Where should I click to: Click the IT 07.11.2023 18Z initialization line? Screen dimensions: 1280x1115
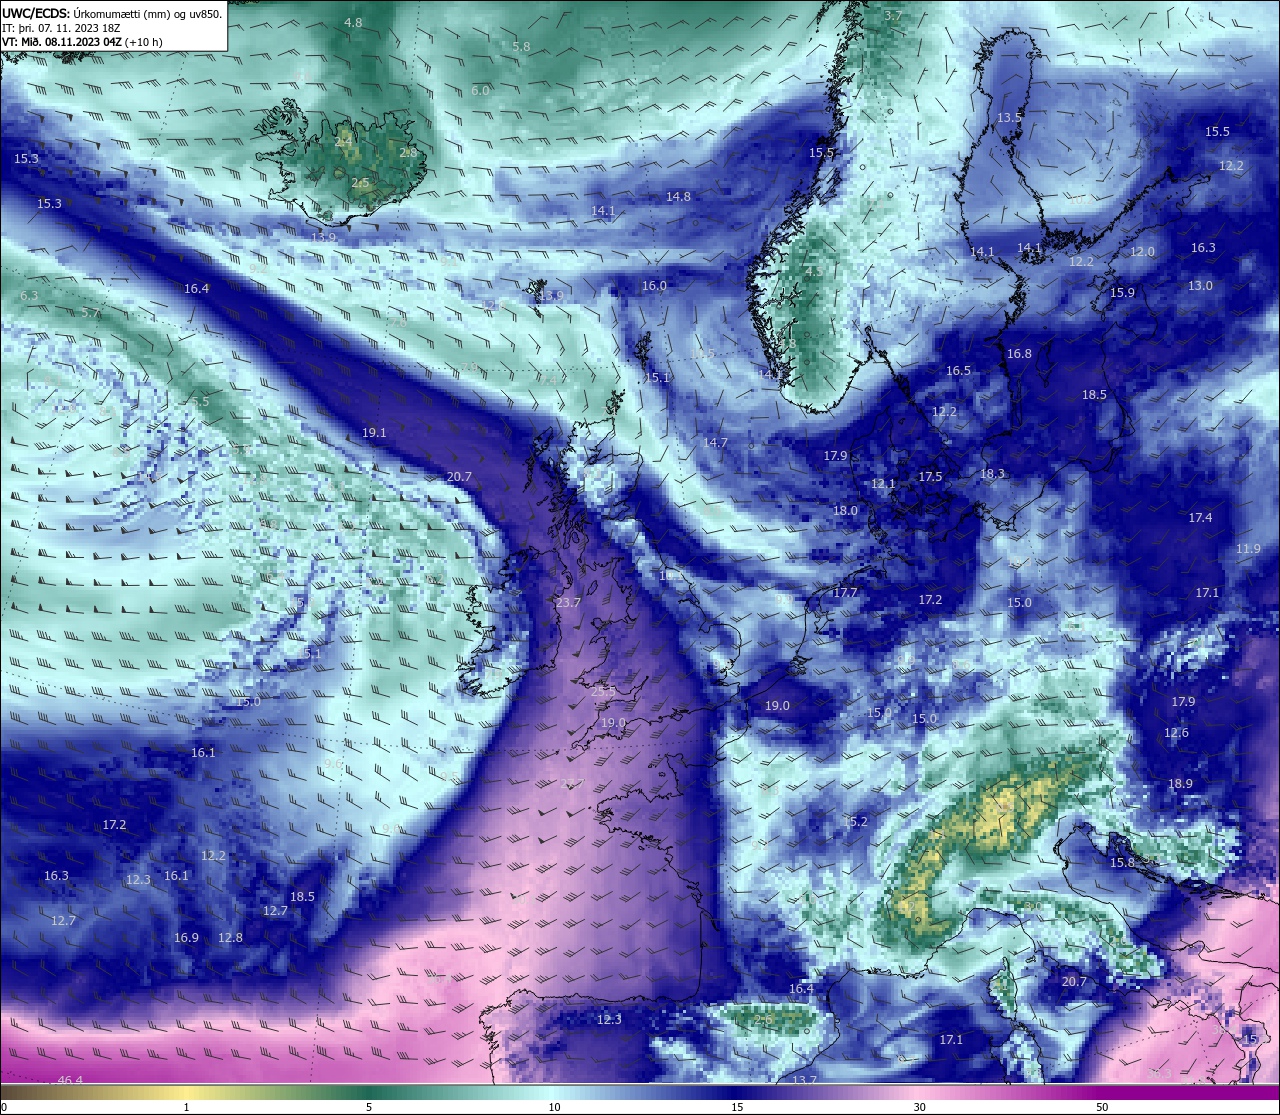point(62,28)
